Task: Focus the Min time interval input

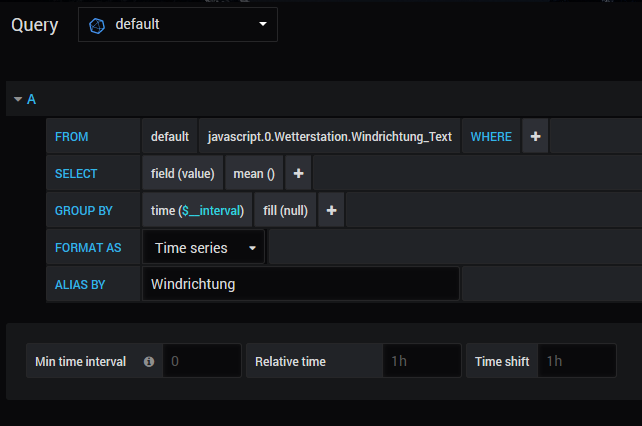Action: click(202, 361)
